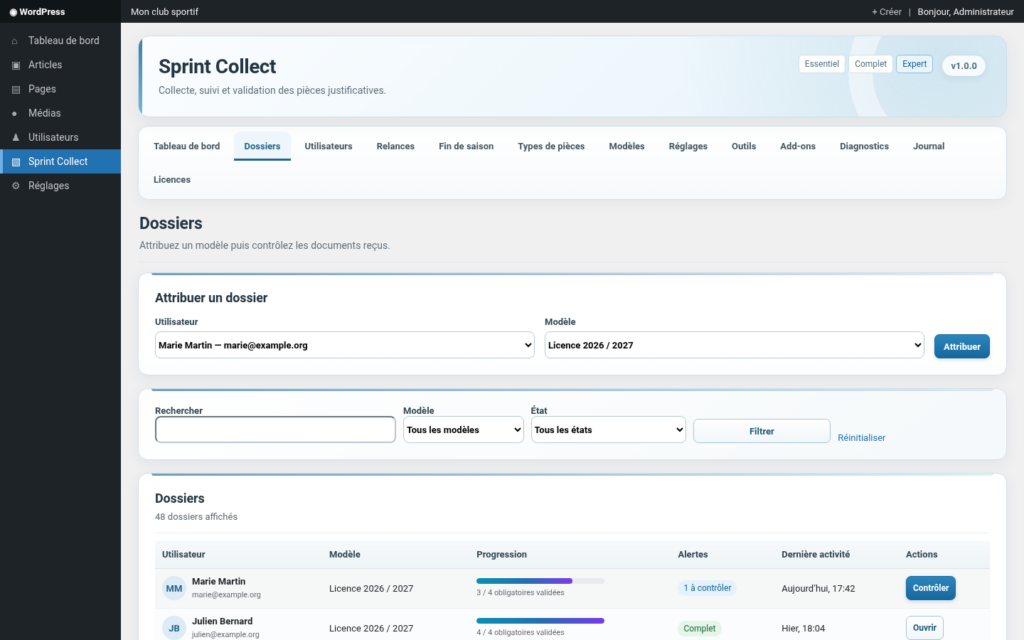Open the Add-ons tab
Image resolution: width=1024 pixels, height=640 pixels.
pyautogui.click(x=797, y=146)
